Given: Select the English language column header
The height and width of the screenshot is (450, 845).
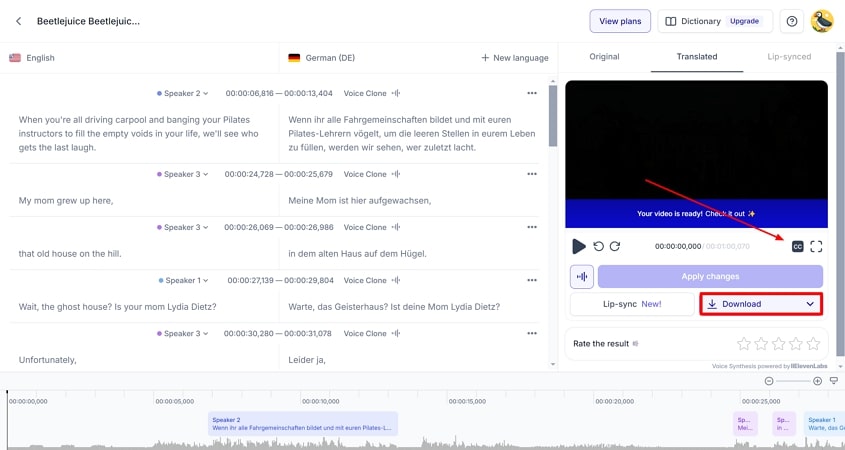Looking at the screenshot, I should pos(32,58).
